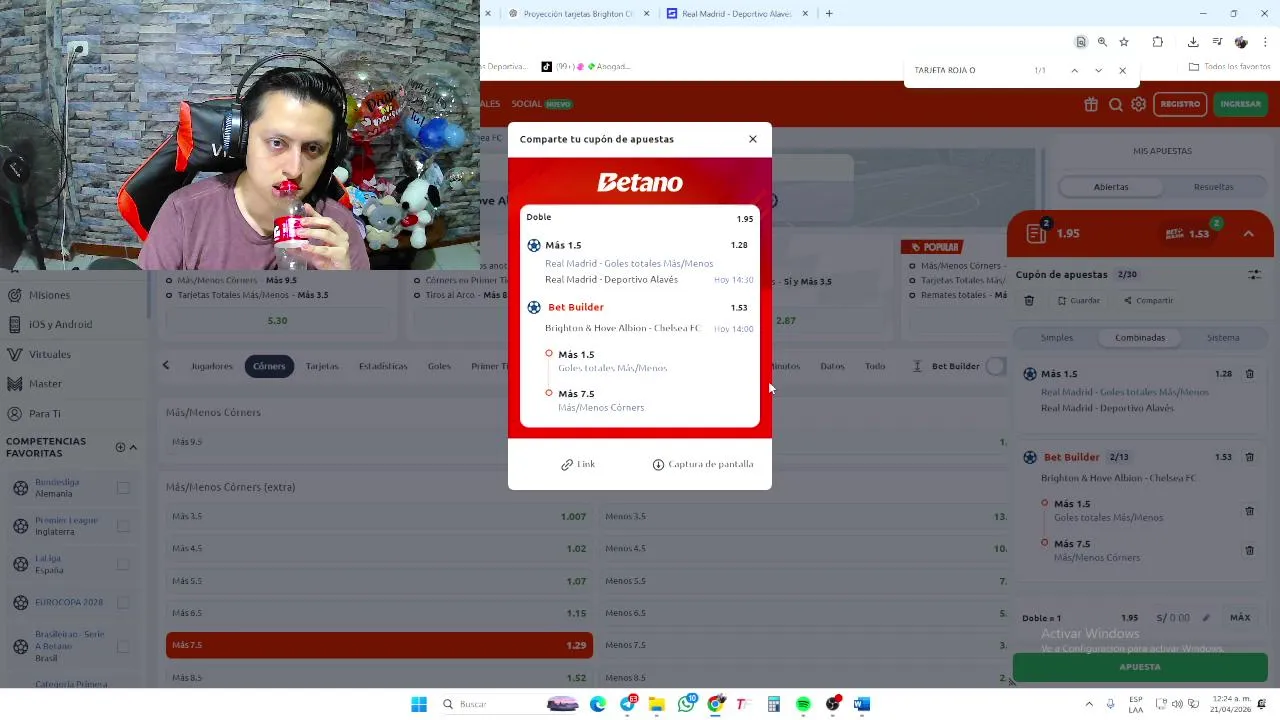Select the Simples bet type tab
The width and height of the screenshot is (1280, 720).
point(1056,338)
